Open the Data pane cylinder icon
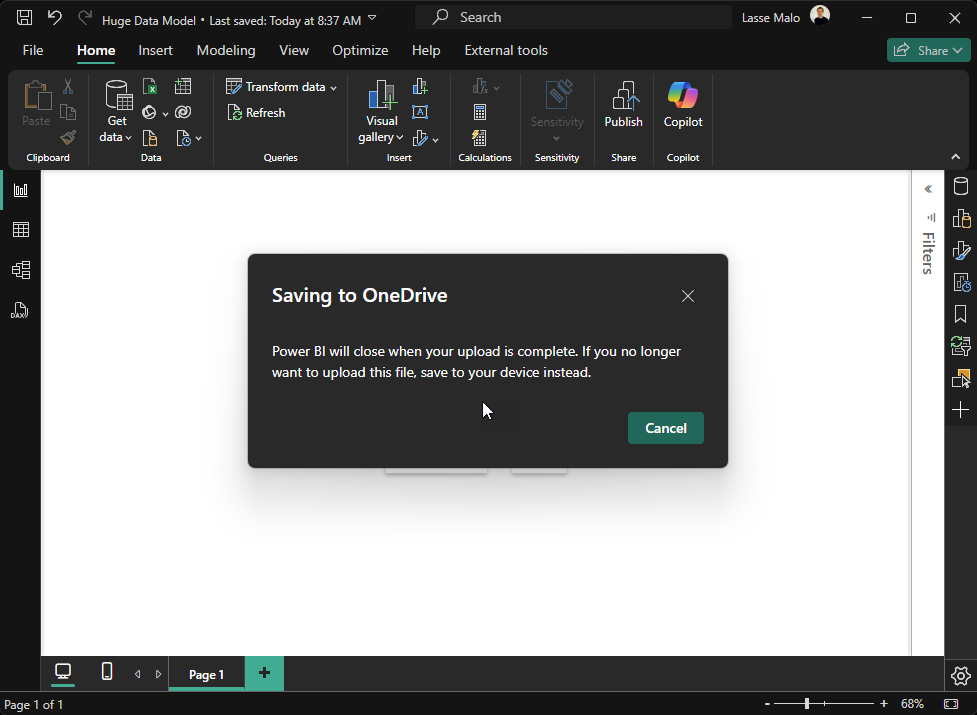 (x=961, y=186)
